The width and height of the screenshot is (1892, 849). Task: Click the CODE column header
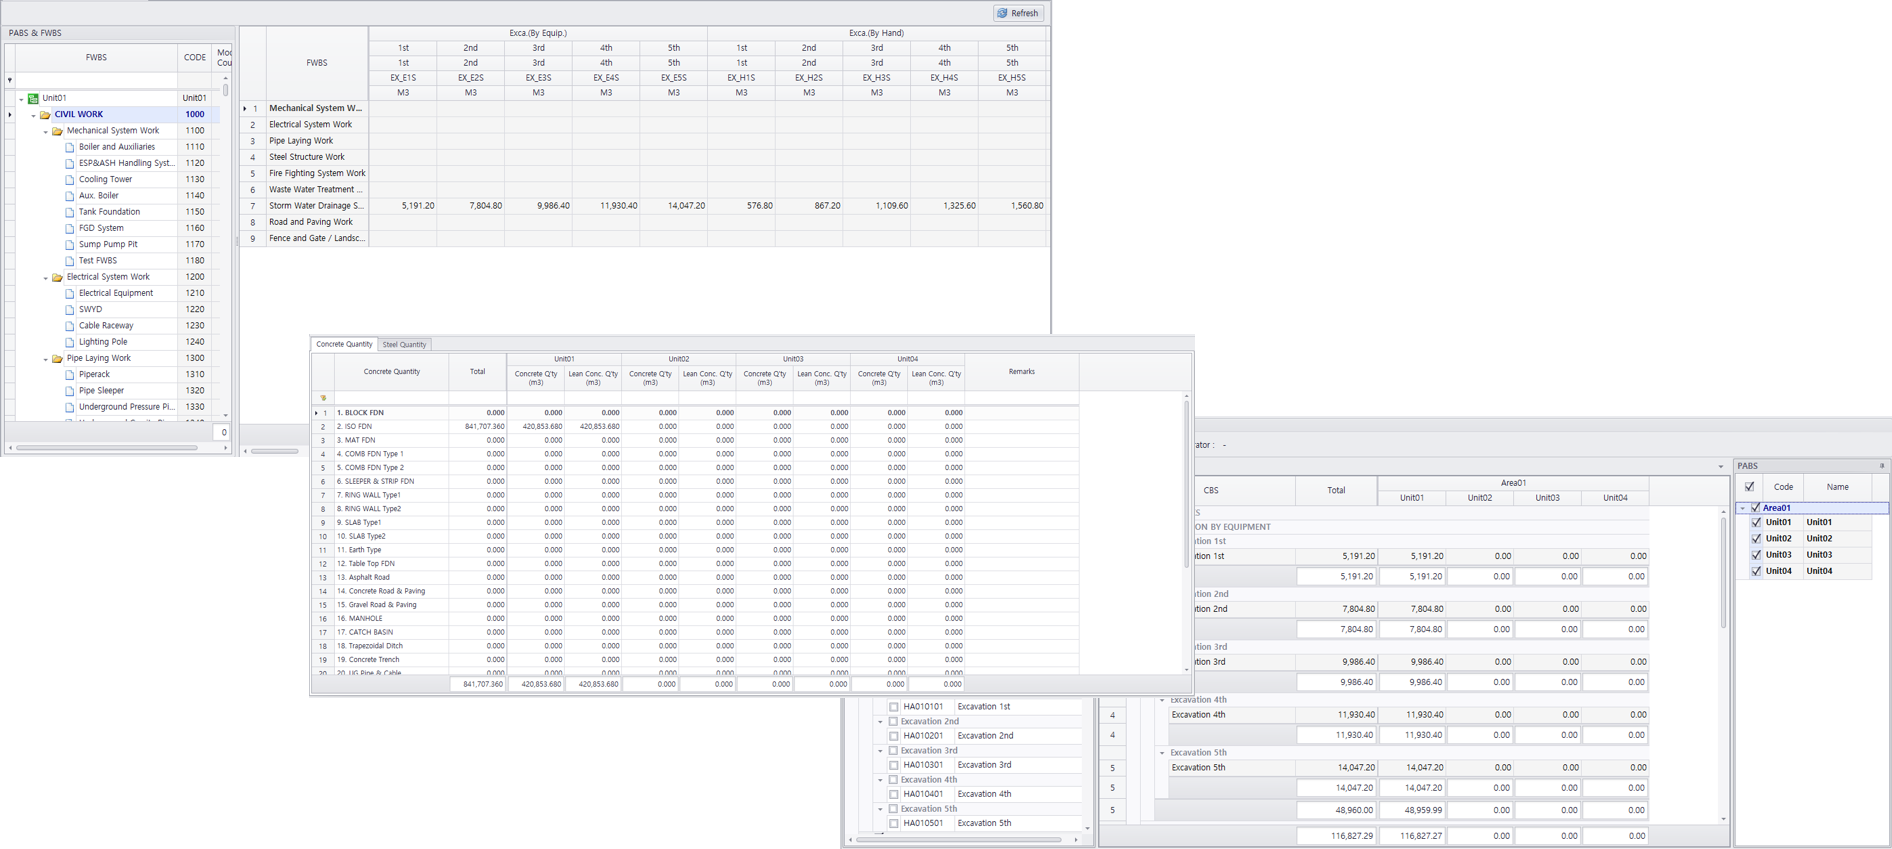click(x=195, y=58)
